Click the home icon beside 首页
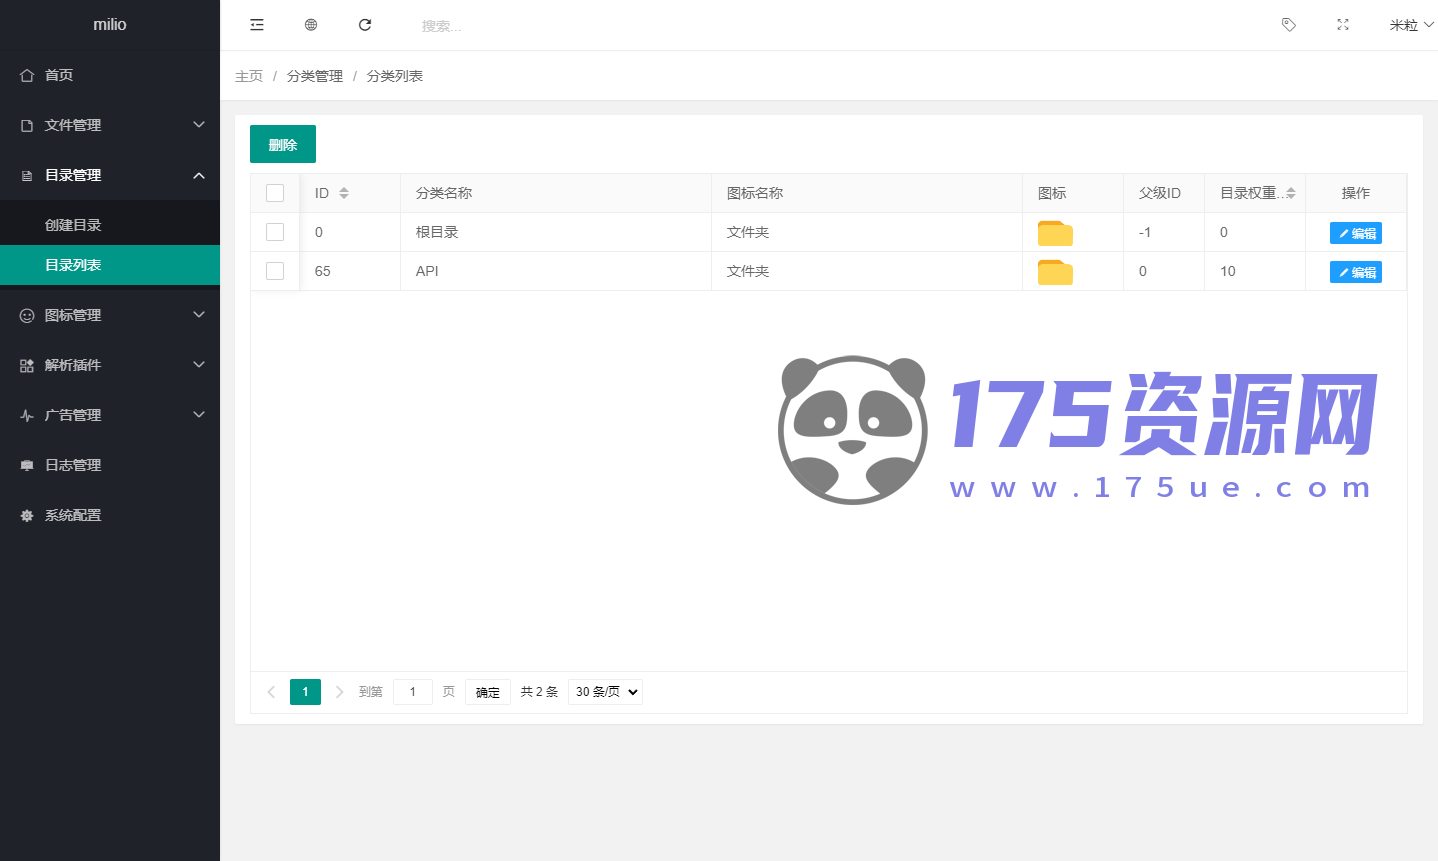The width and height of the screenshot is (1438, 861). click(27, 75)
